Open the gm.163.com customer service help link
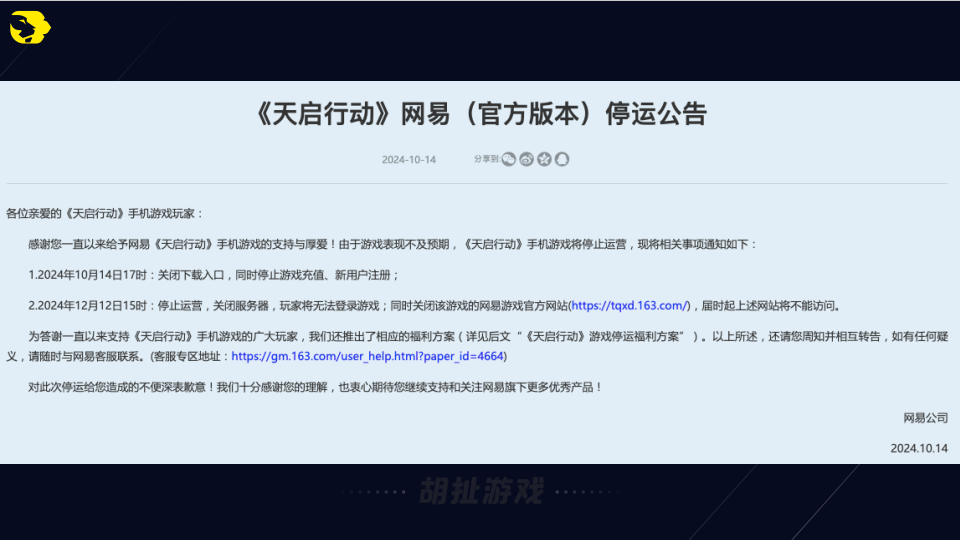 (x=367, y=356)
